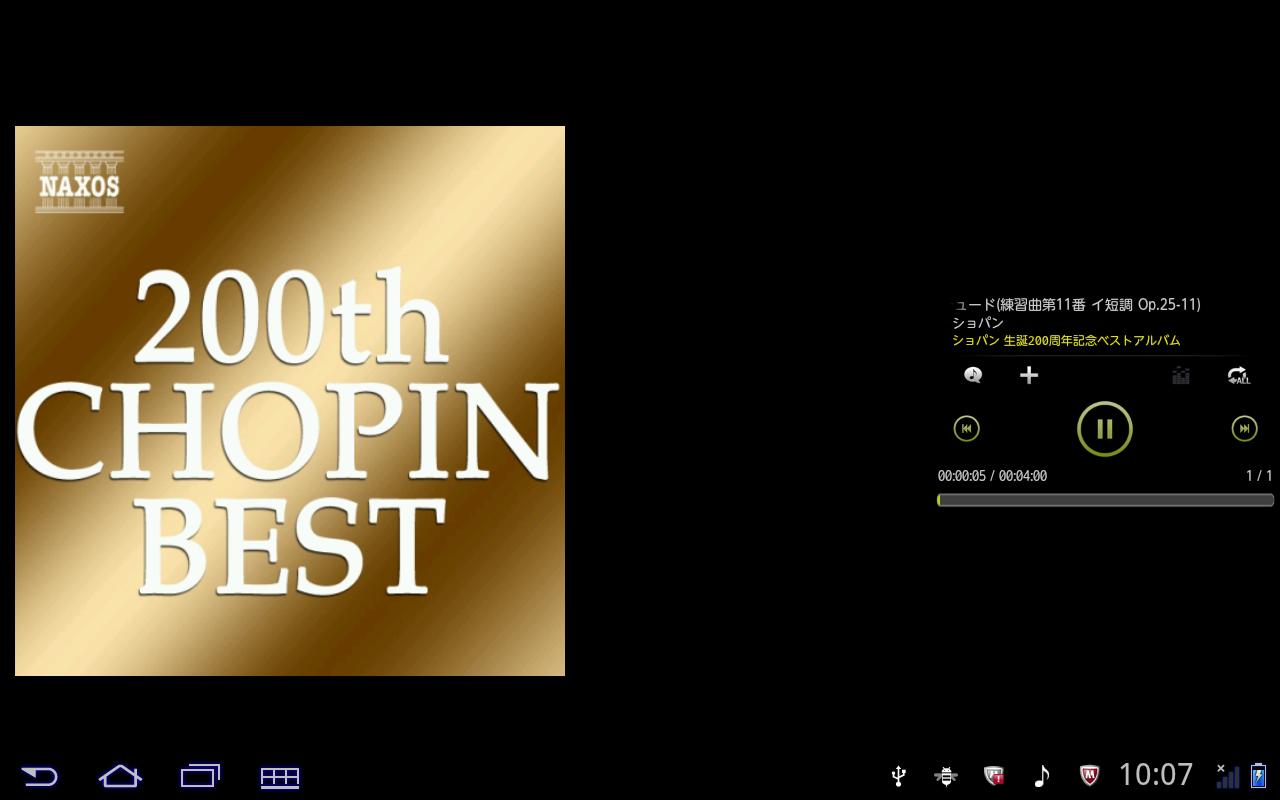Open the McAfee alert shield notification

(993, 776)
